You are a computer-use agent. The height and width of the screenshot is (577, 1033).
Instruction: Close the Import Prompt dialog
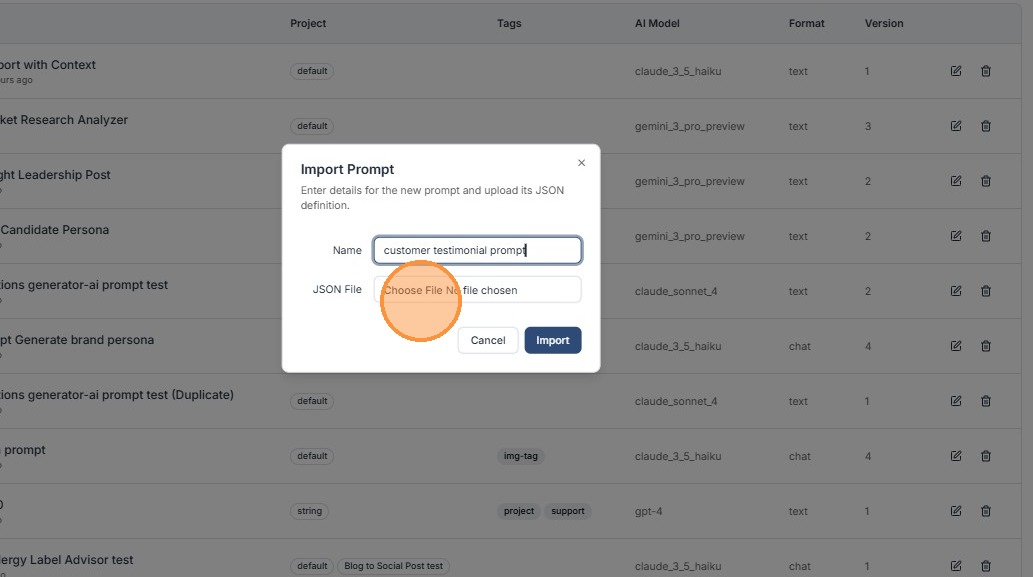click(582, 163)
